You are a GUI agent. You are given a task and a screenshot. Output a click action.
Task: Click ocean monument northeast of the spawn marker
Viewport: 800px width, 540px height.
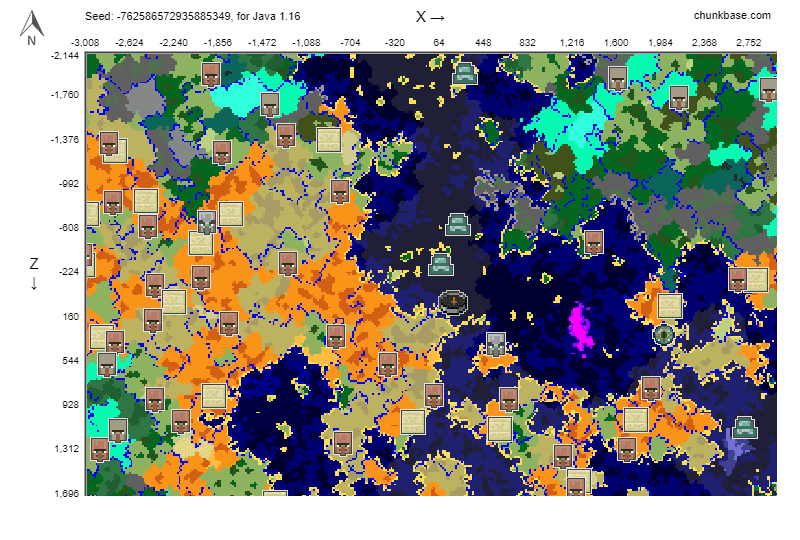pyautogui.click(x=458, y=224)
